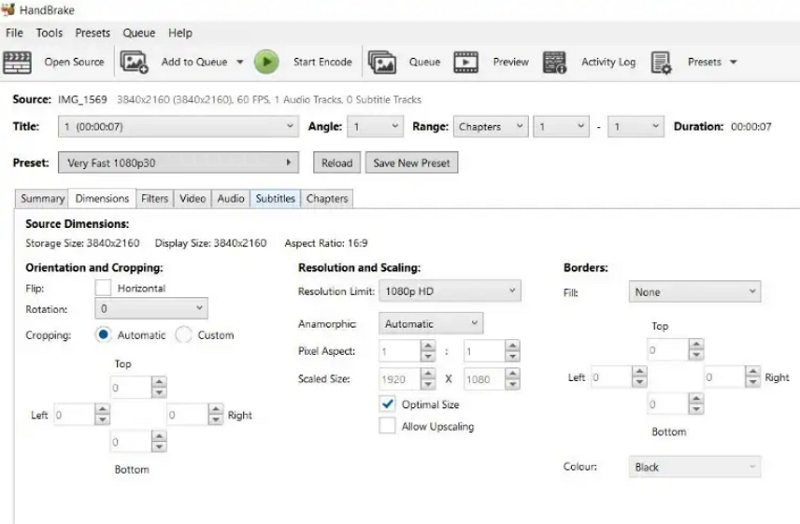
Task: Click the Preview film-frame icon
Action: pyautogui.click(x=466, y=62)
